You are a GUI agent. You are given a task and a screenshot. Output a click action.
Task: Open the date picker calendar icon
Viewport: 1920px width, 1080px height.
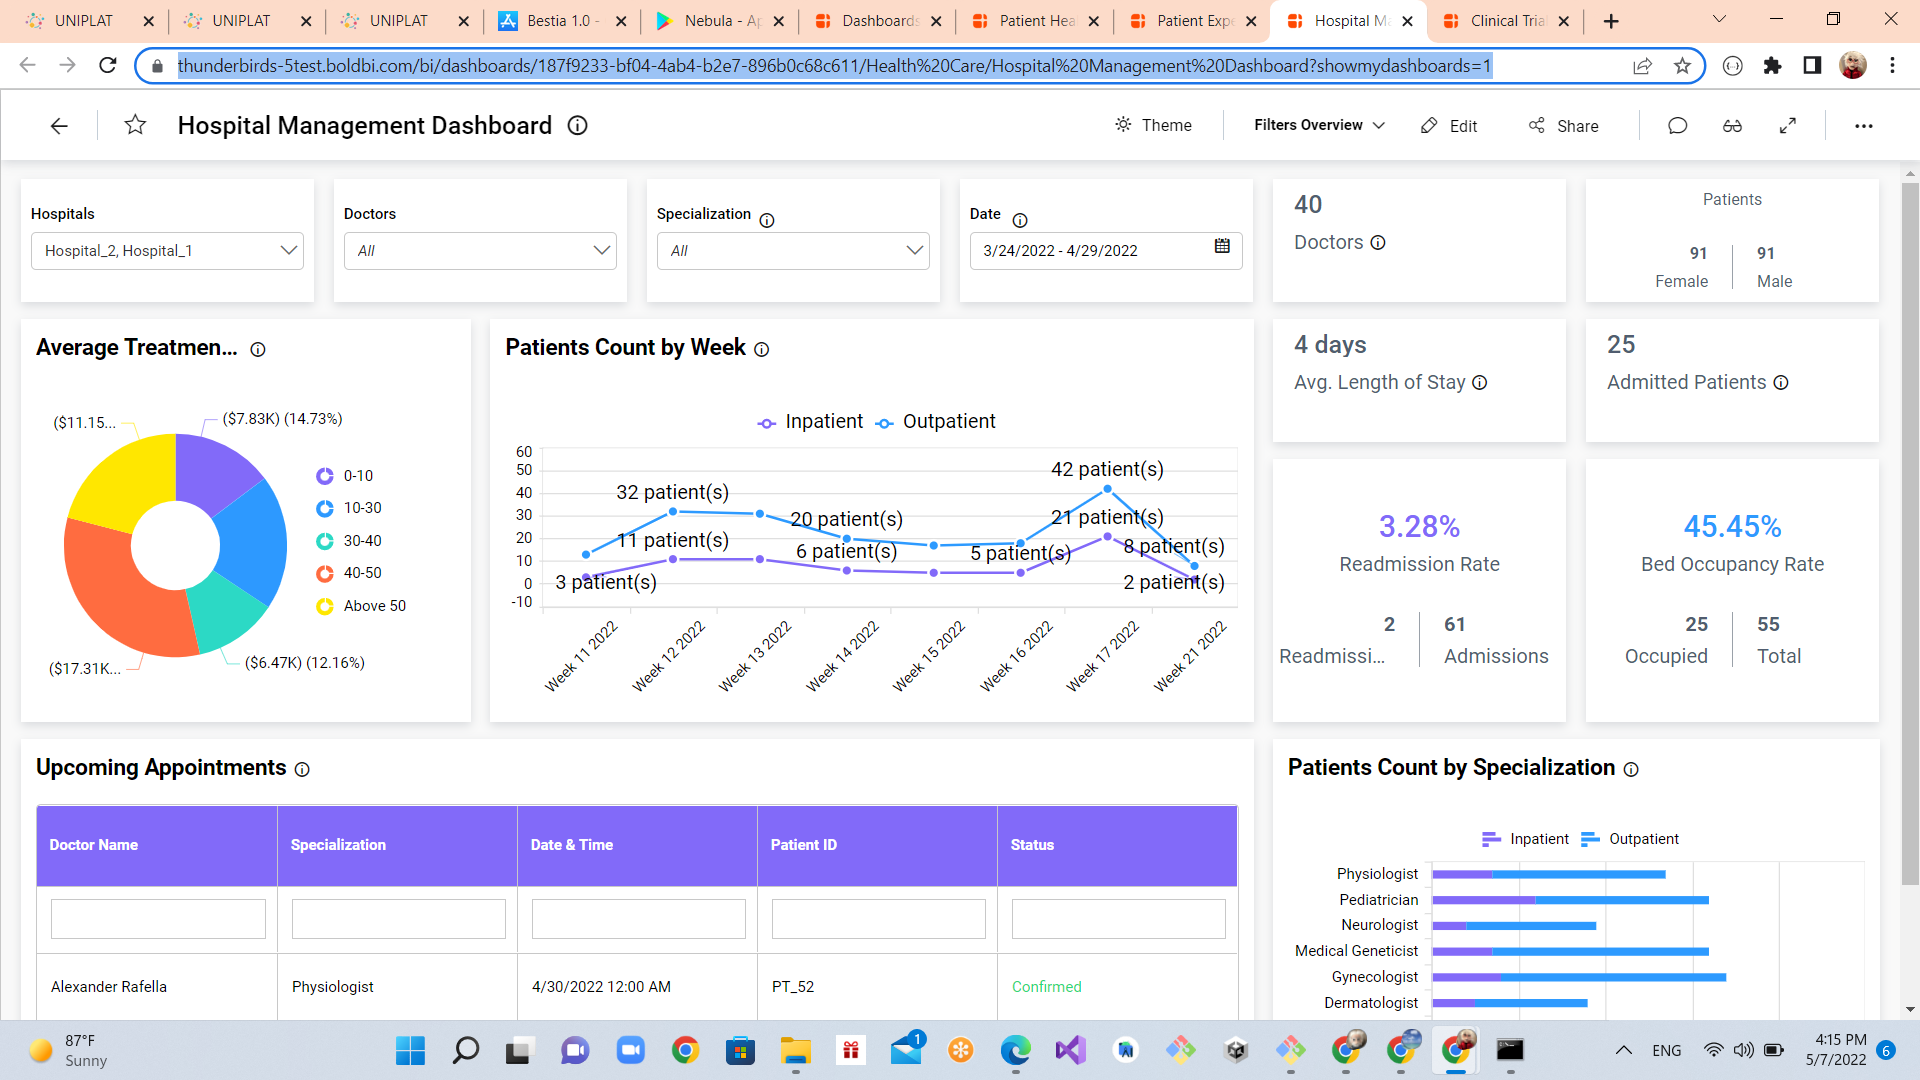(1222, 247)
